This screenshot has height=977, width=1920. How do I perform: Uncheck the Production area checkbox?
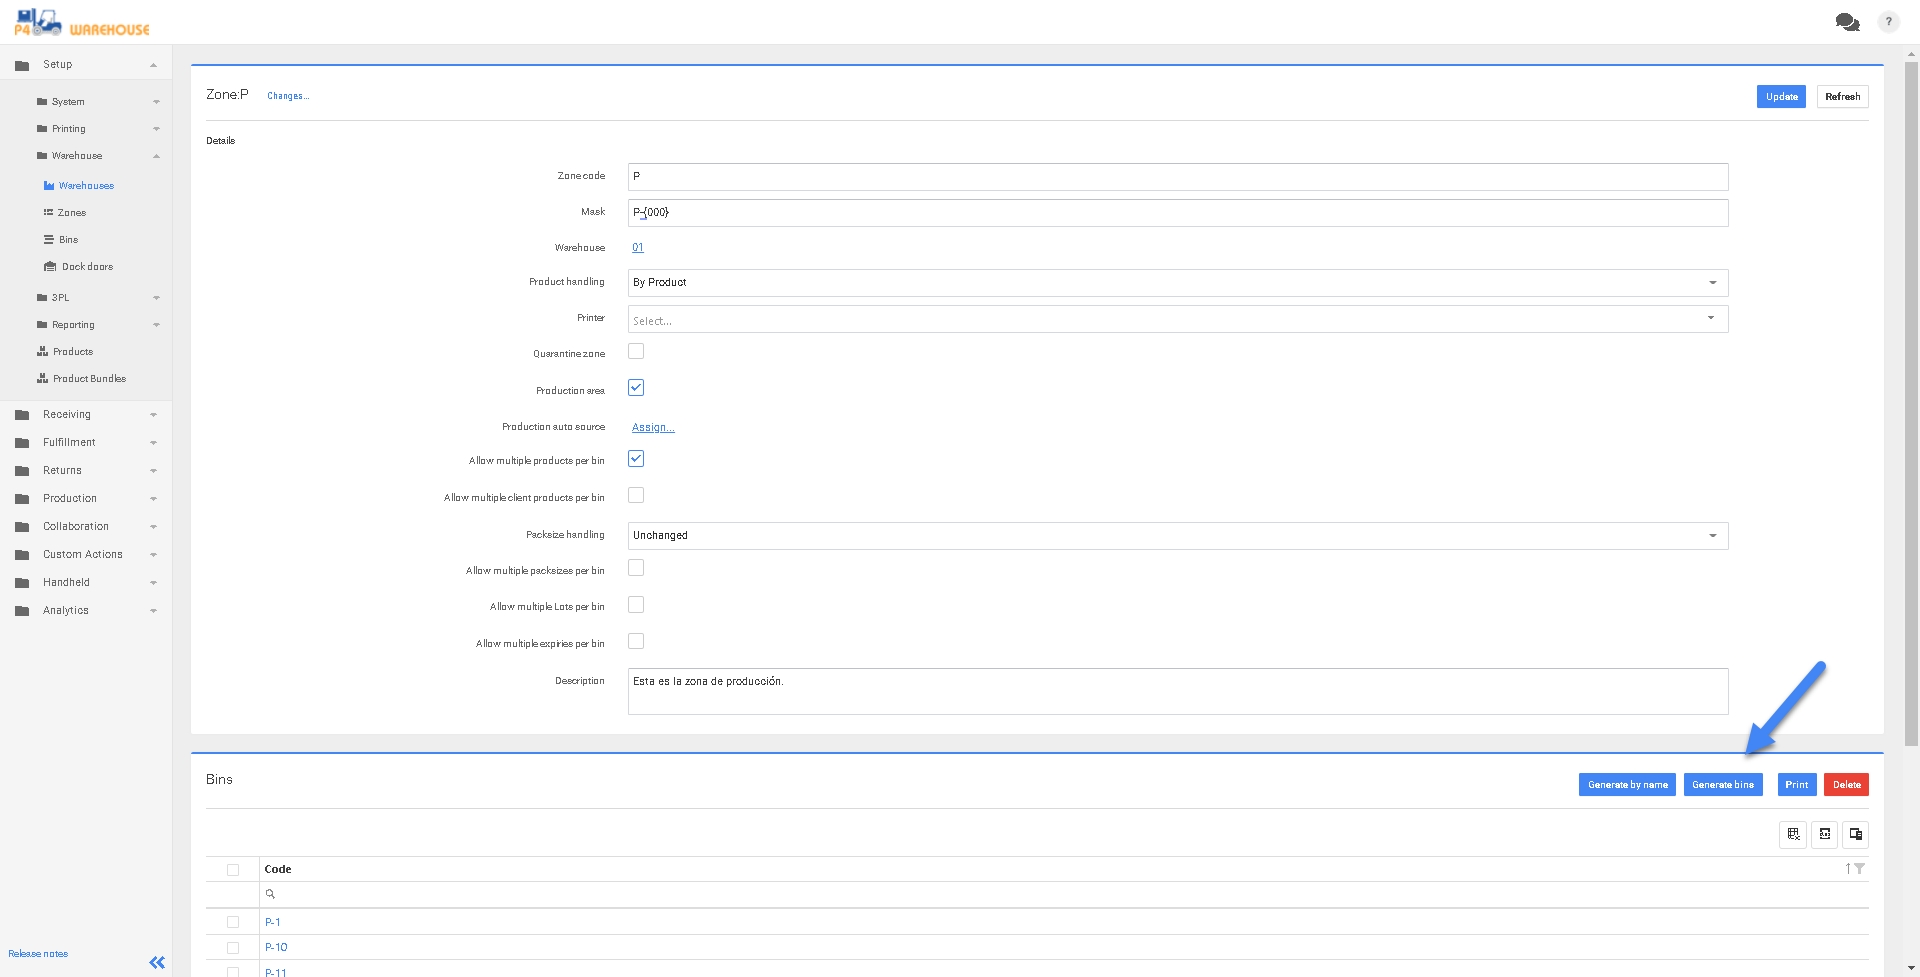[636, 388]
